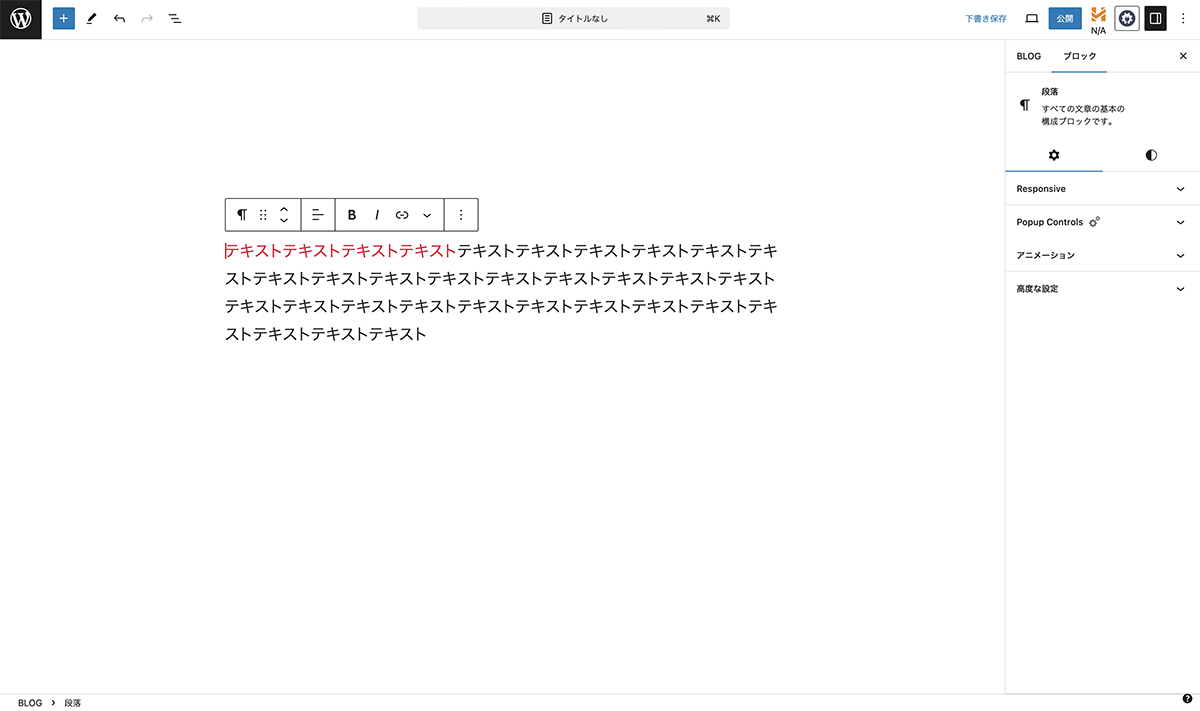Viewport: 1200px width, 711px height.
Task: Select the pencil tools icon
Action: point(91,19)
